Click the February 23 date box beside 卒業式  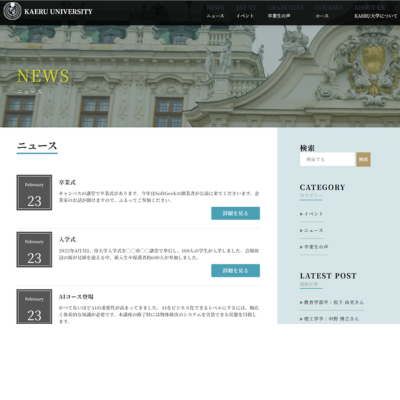pyautogui.click(x=34, y=193)
